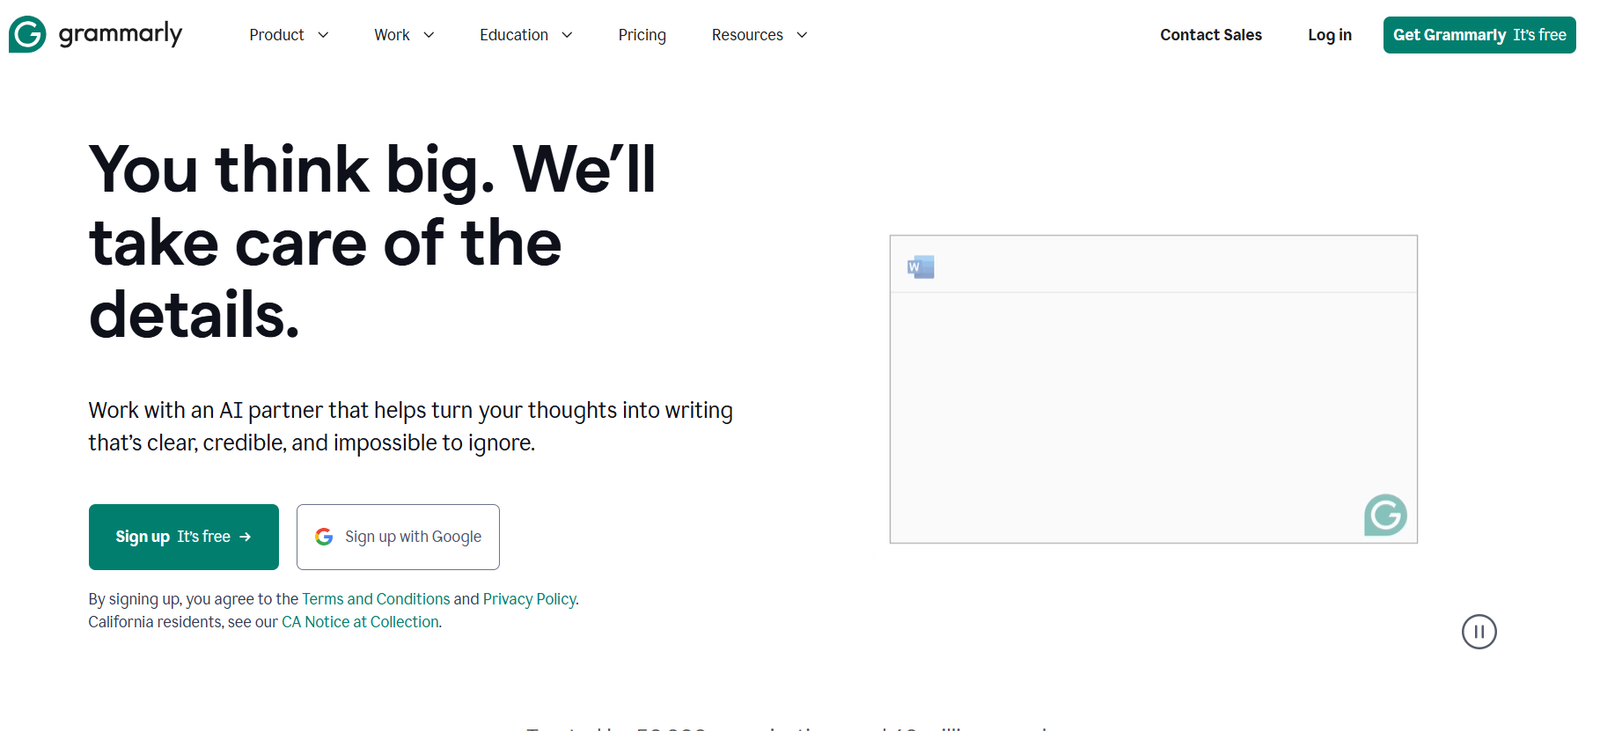
Task: Expand the Product dropdown chevron
Action: coord(323,35)
